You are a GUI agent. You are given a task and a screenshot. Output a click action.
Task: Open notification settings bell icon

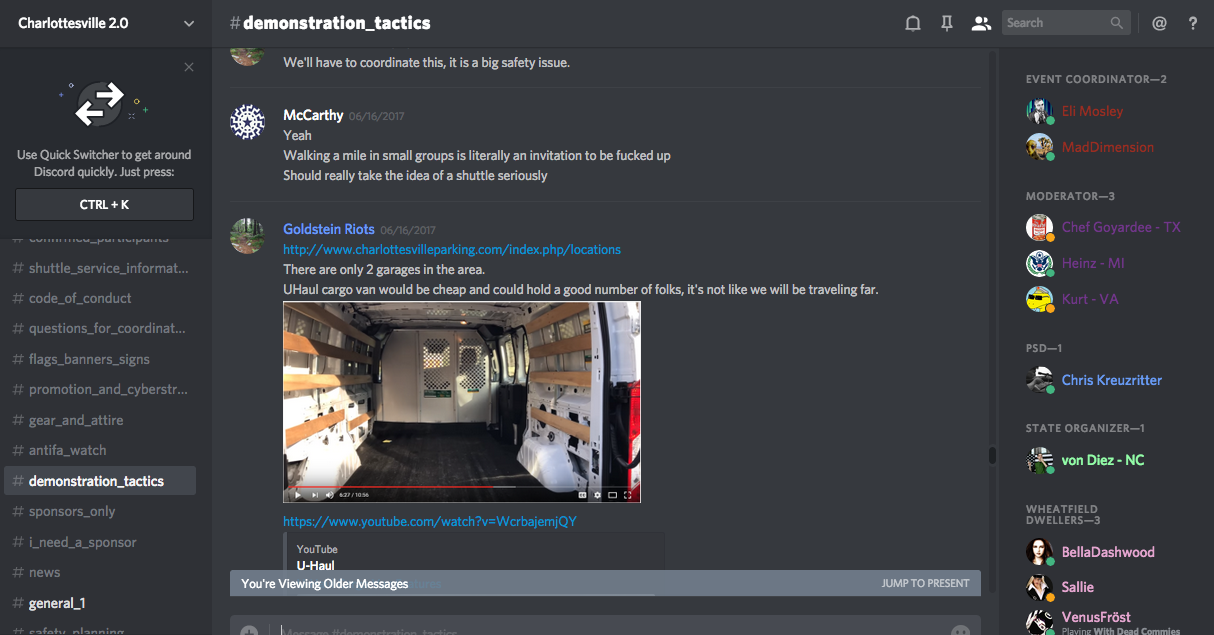pyautogui.click(x=912, y=23)
